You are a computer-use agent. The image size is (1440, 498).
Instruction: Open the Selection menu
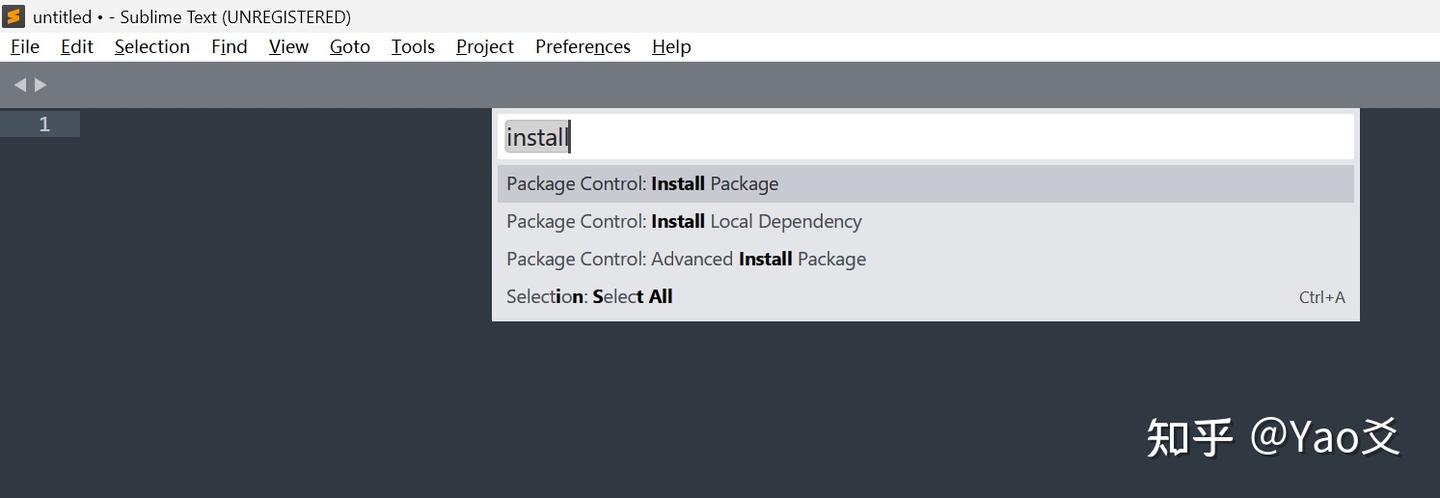pyautogui.click(x=152, y=47)
